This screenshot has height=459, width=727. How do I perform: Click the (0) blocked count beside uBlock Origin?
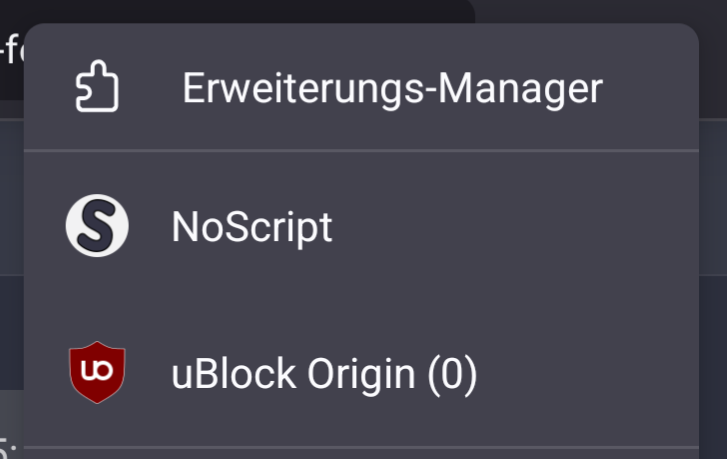pyautogui.click(x=452, y=374)
